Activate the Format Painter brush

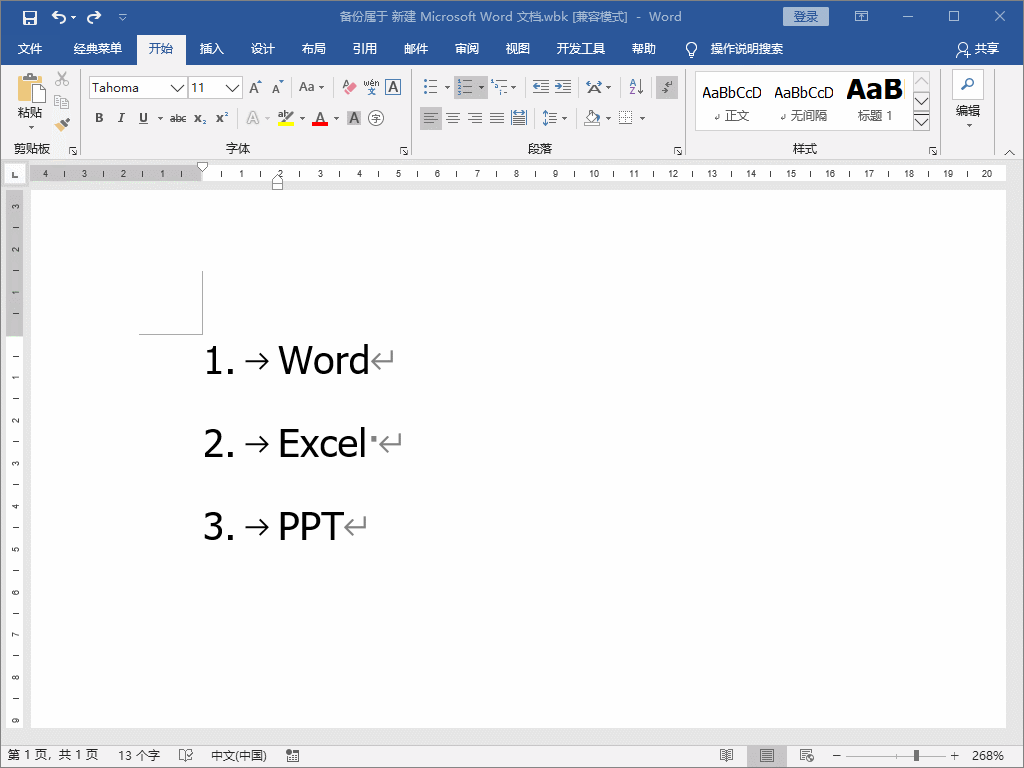pos(62,124)
